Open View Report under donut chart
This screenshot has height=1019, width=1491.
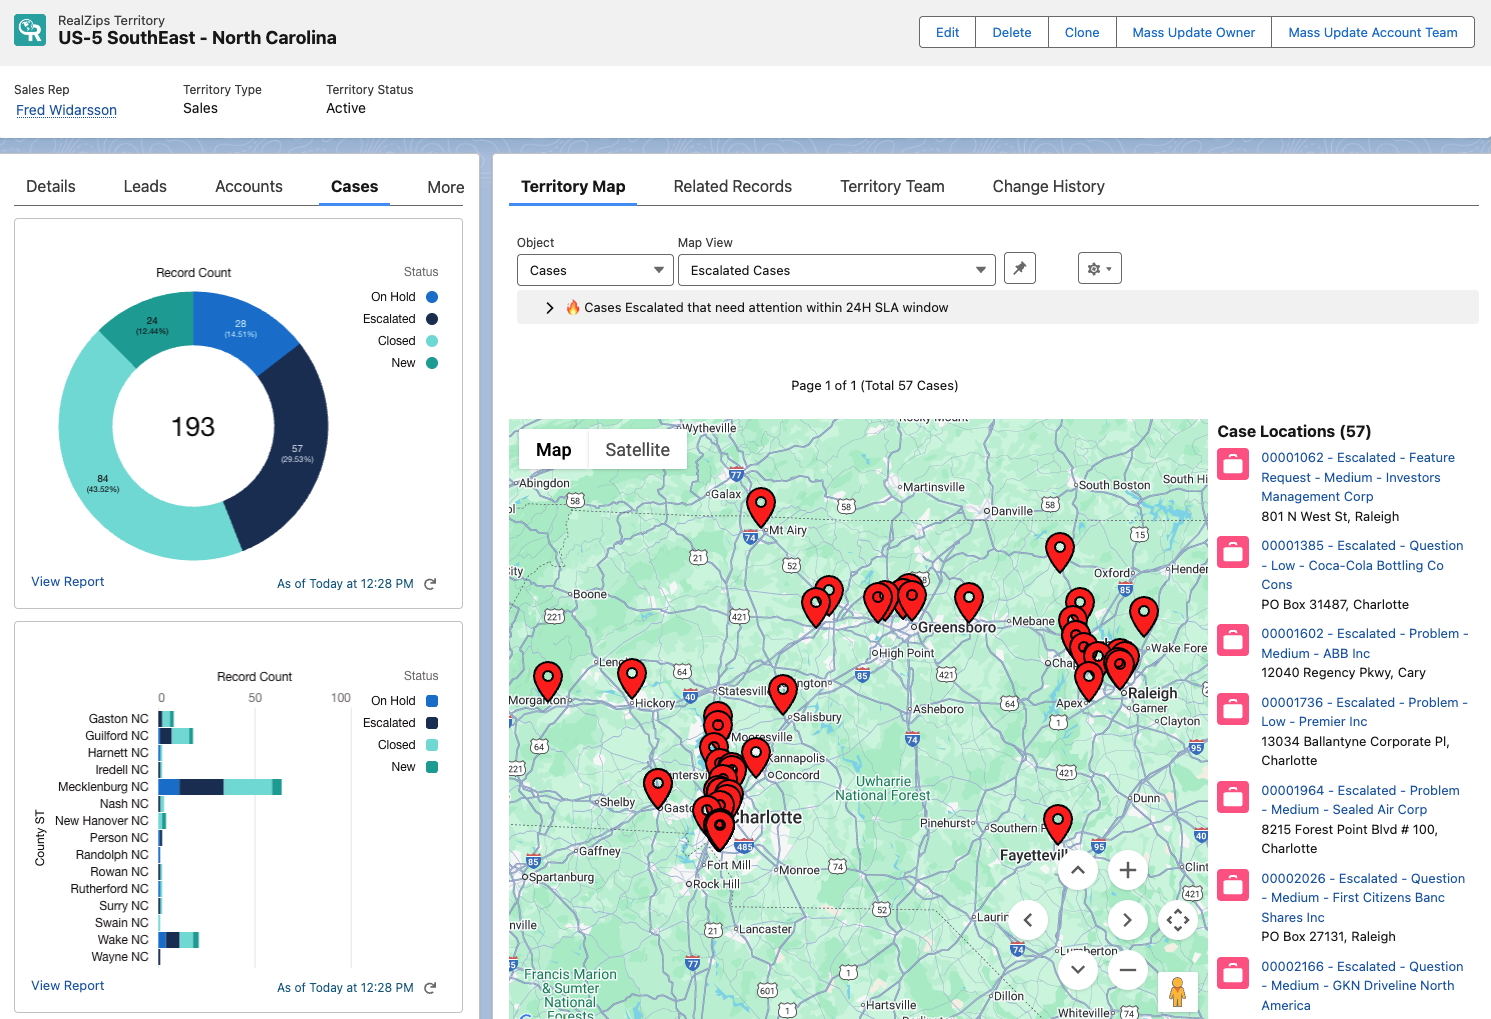[67, 581]
